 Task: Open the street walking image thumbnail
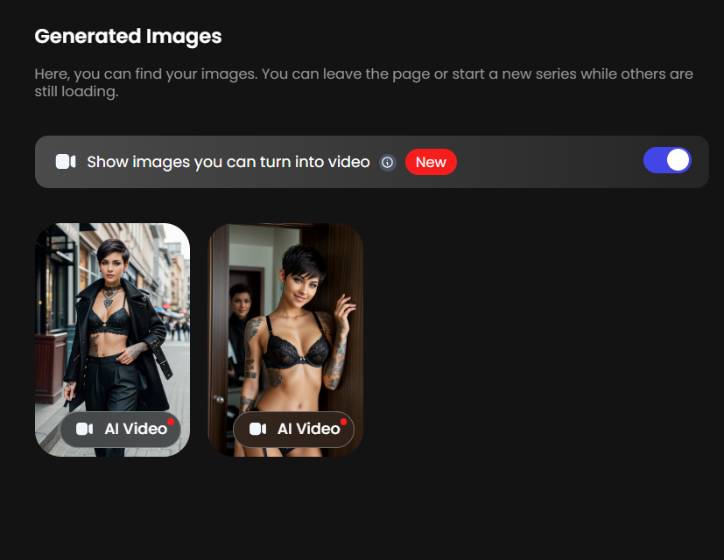[113, 339]
